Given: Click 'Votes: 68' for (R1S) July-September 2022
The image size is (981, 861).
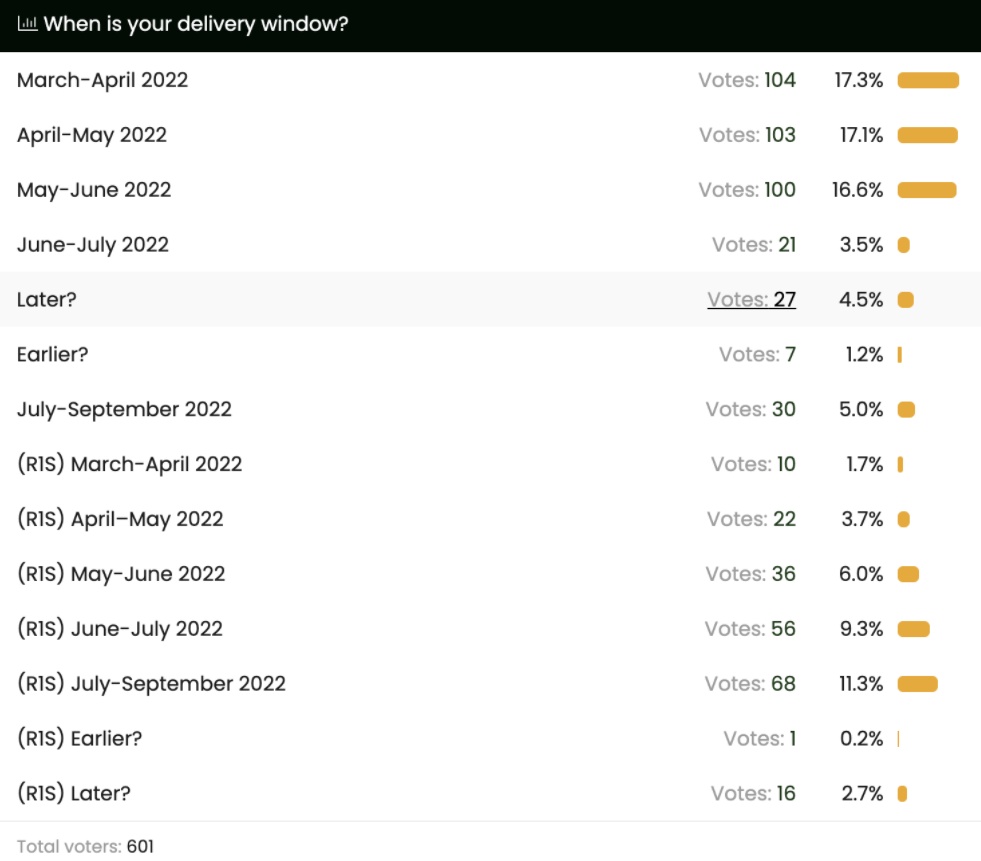Looking at the screenshot, I should click(x=750, y=684).
